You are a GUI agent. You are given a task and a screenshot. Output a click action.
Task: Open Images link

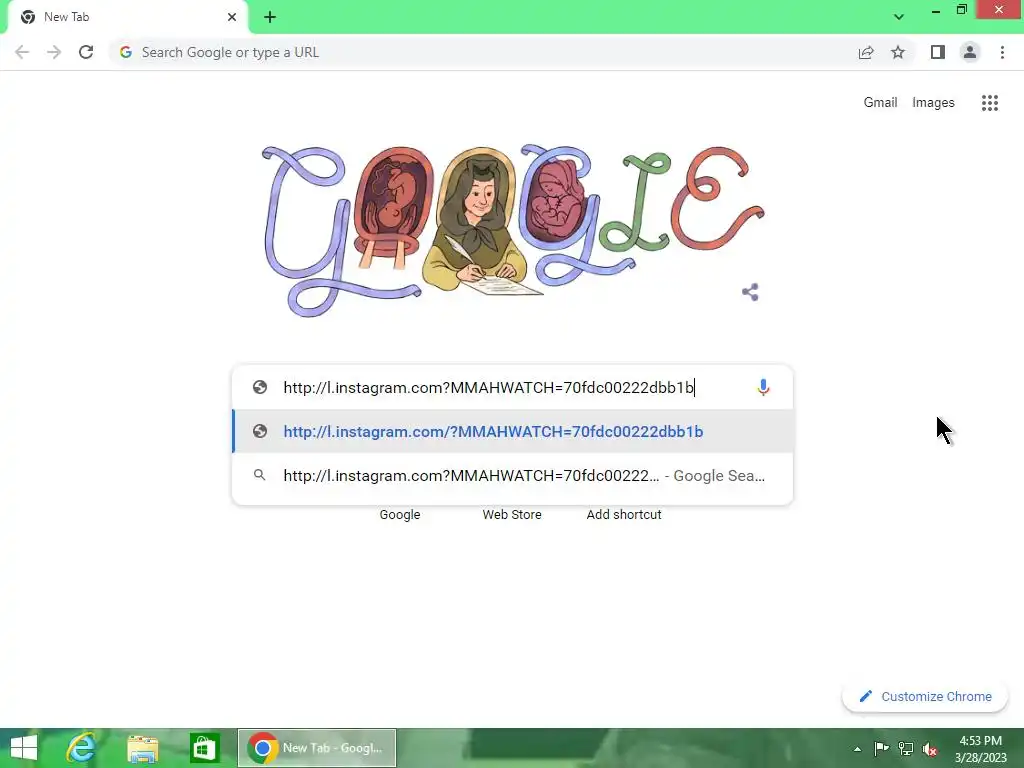pos(933,103)
